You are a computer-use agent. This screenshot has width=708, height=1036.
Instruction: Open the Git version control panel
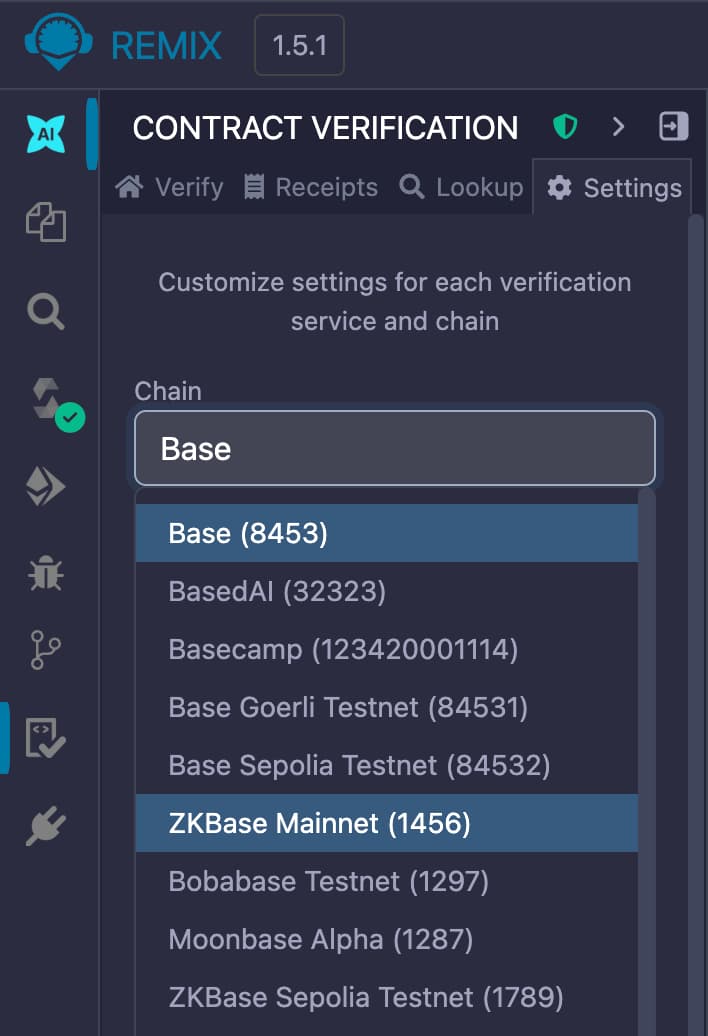point(44,650)
